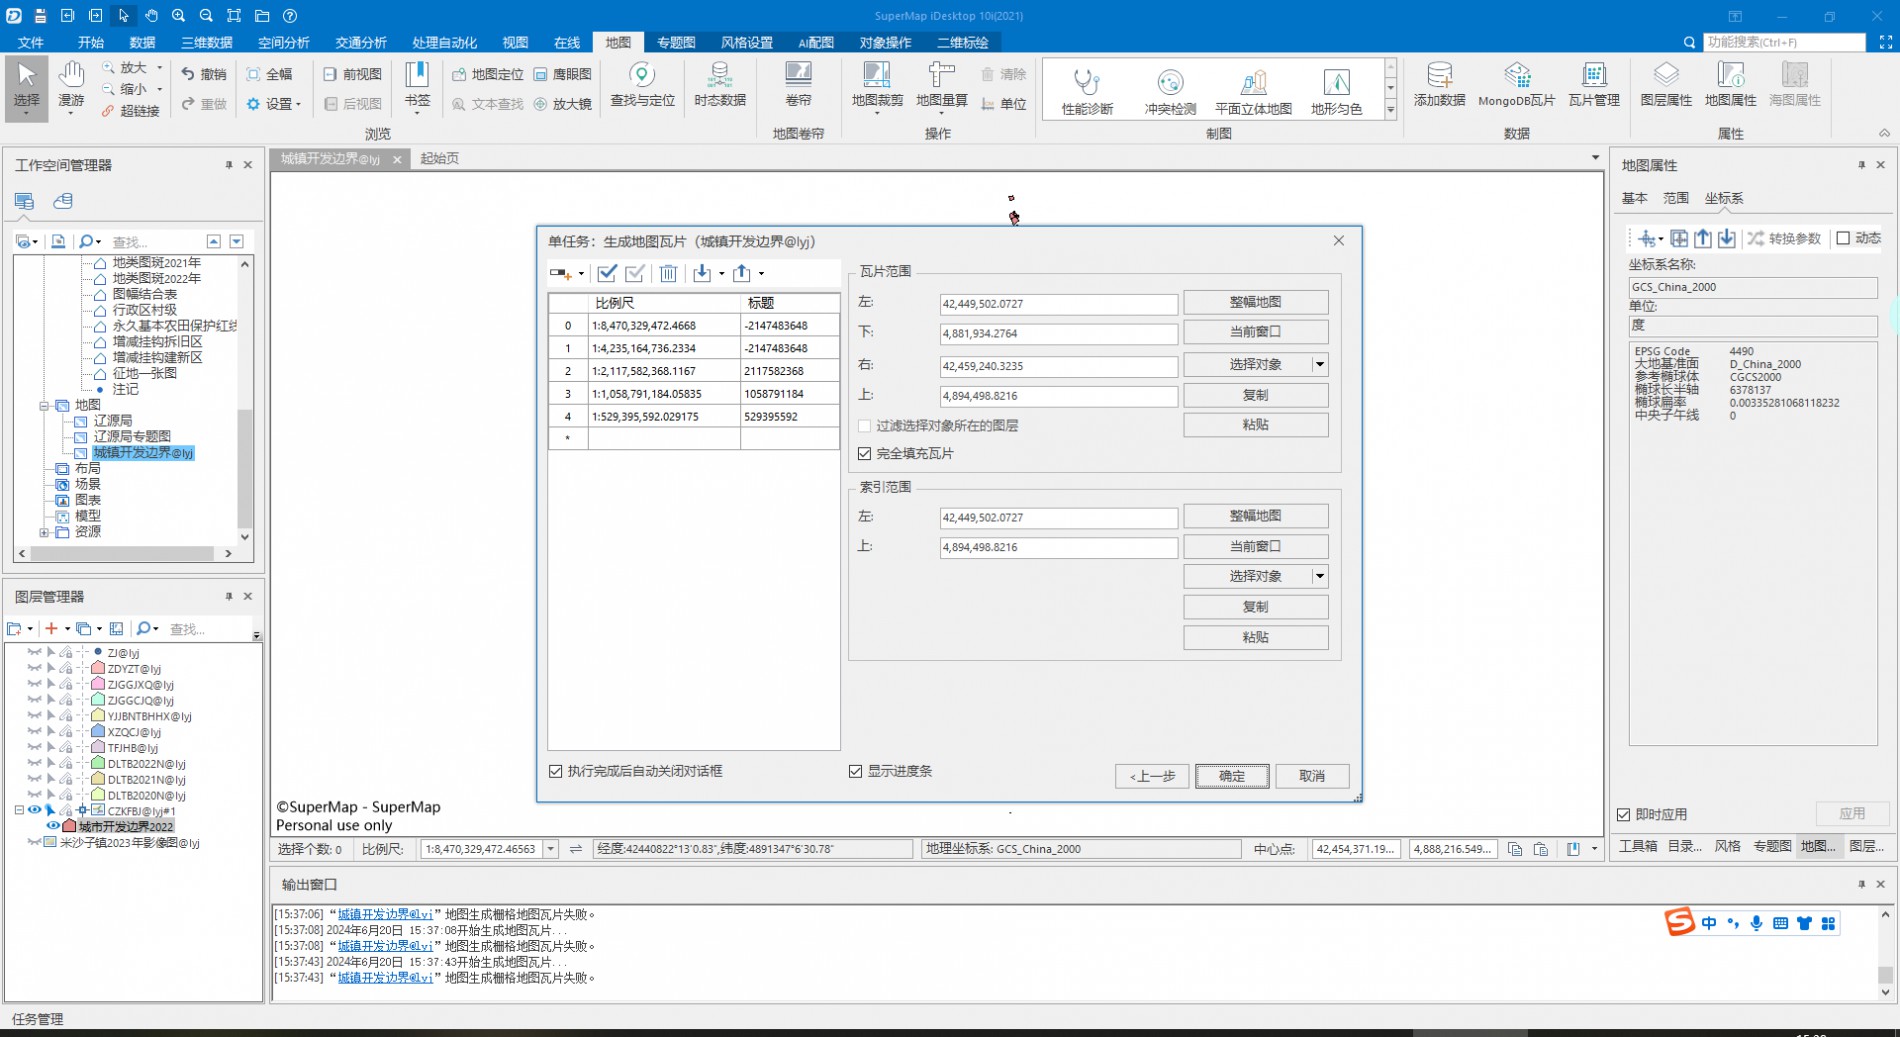Click the 功能搜索 search box
Viewport: 1900px width, 1037px height.
(1784, 42)
